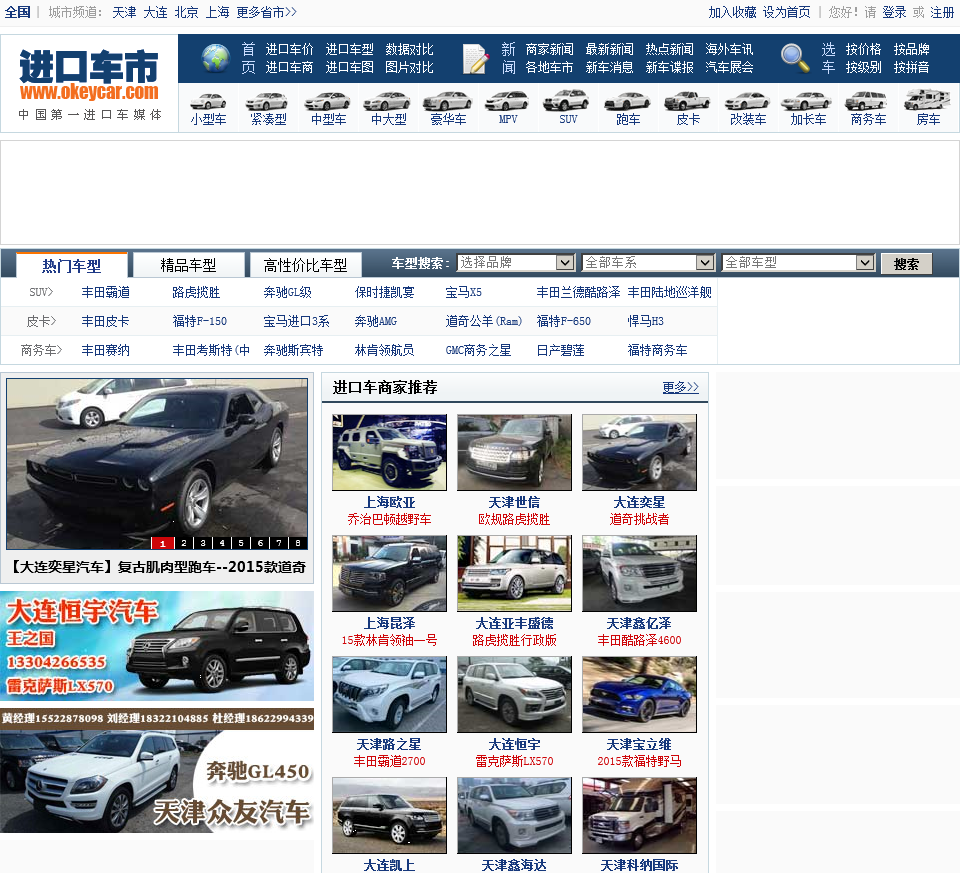Open 按价格 car selection menu item

(863, 50)
